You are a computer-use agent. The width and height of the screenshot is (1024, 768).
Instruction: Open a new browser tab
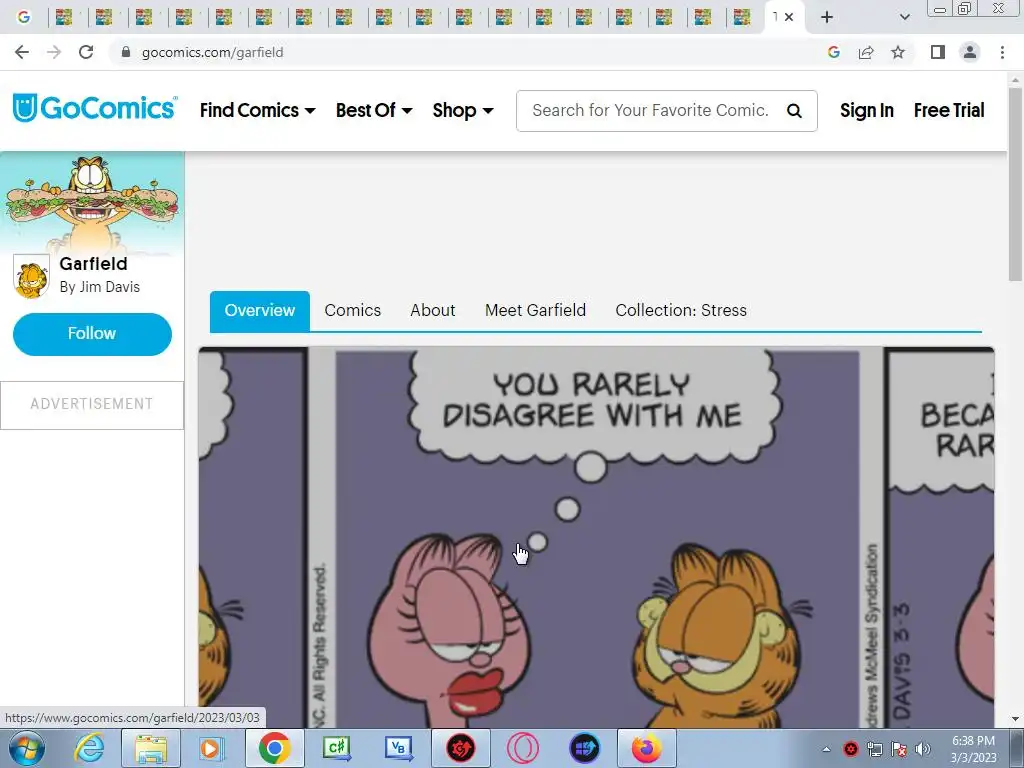click(827, 17)
